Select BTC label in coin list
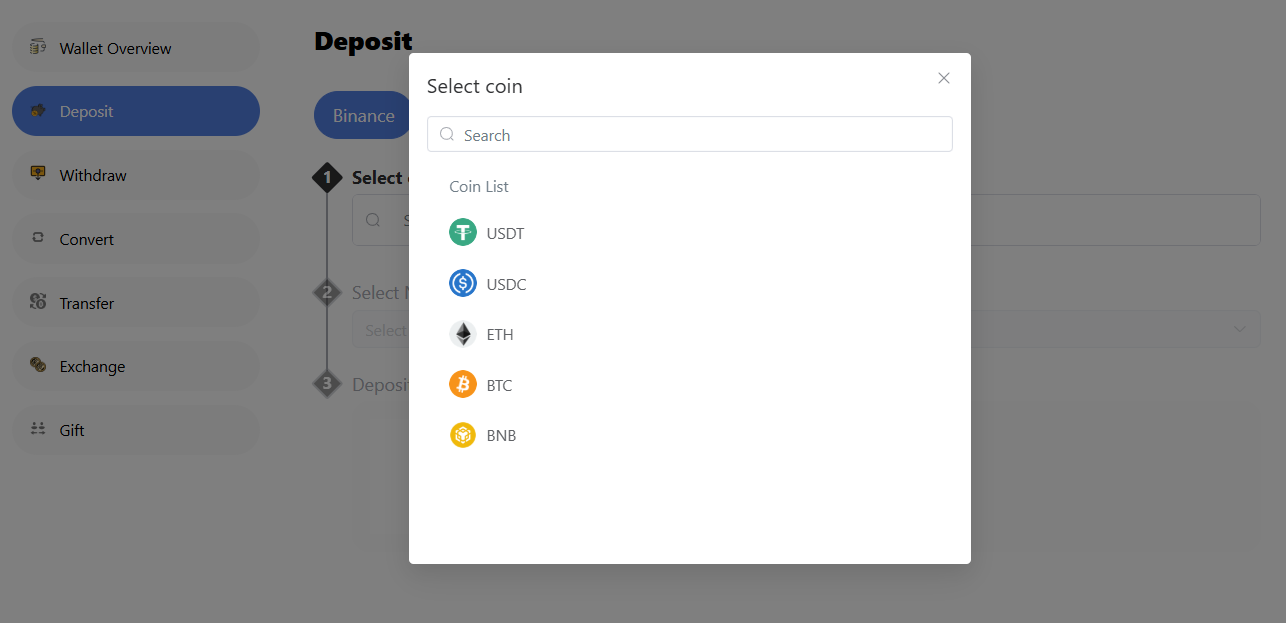 tap(499, 385)
